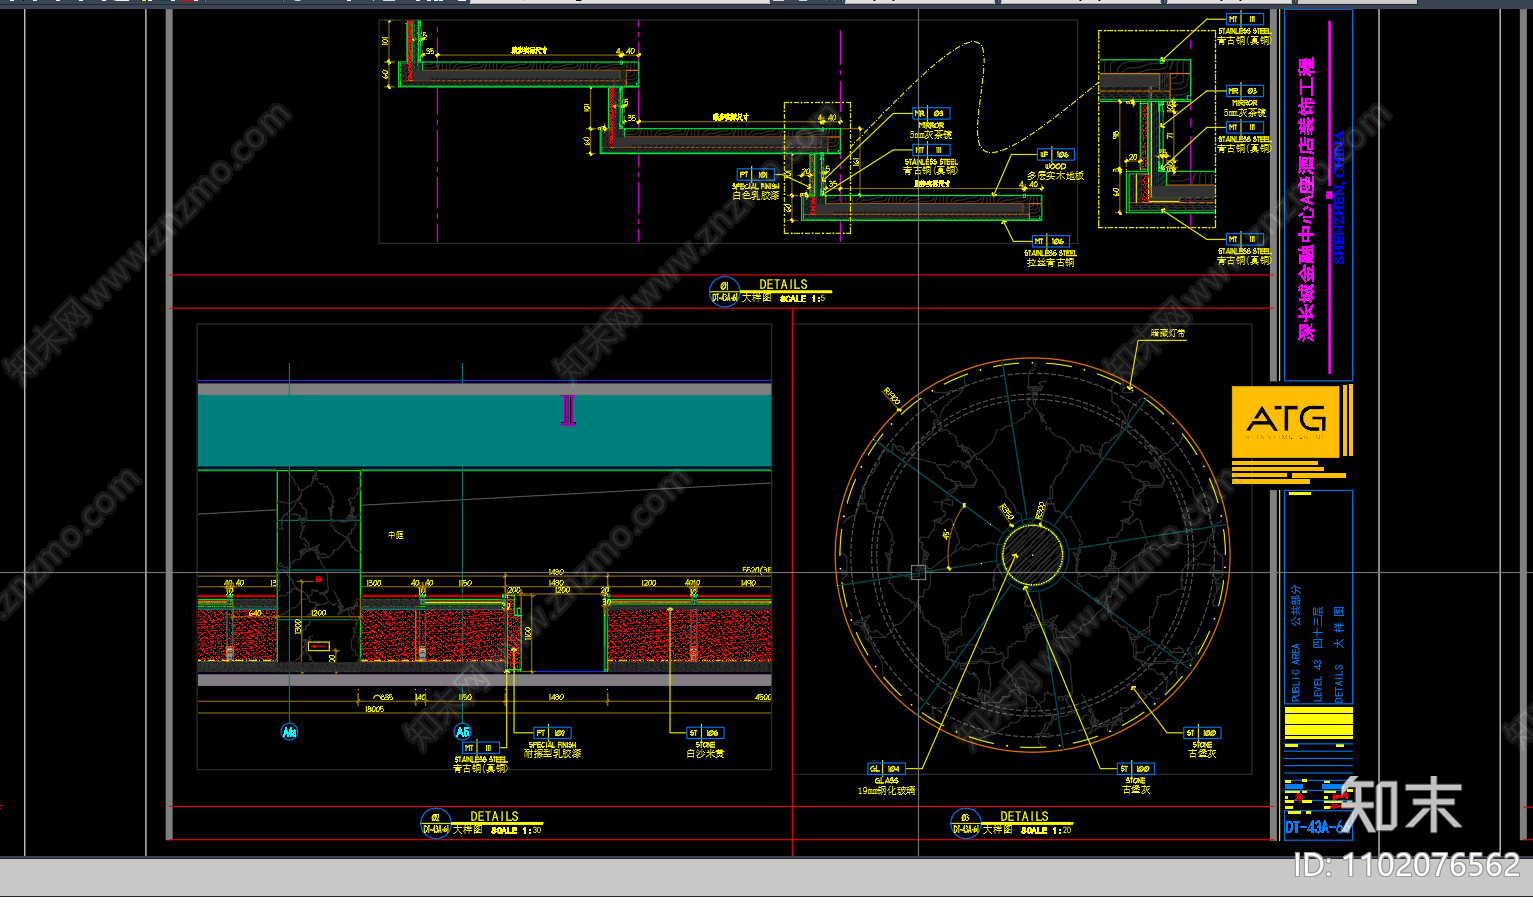Viewport: 1533px width, 904px height.
Task: Click the MT 111 tag below elevation 02
Action: pos(480,748)
